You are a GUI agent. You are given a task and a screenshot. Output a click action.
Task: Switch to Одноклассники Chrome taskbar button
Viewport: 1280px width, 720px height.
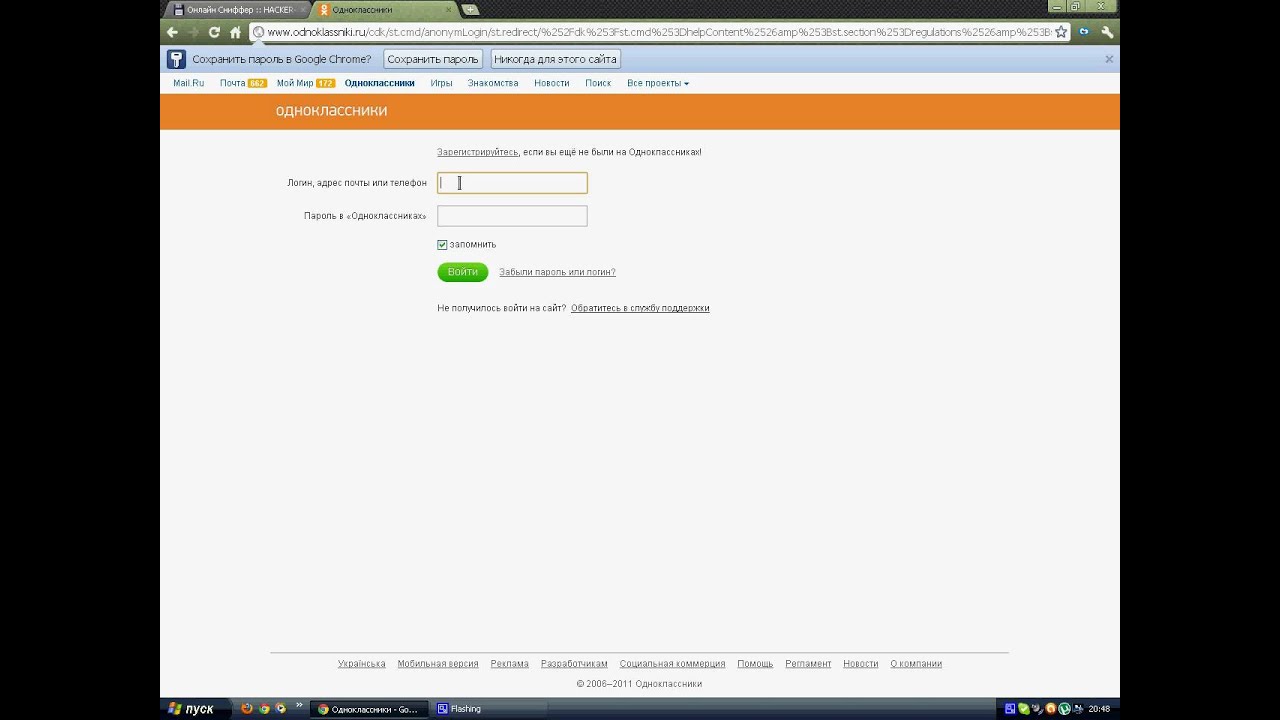pyautogui.click(x=367, y=709)
